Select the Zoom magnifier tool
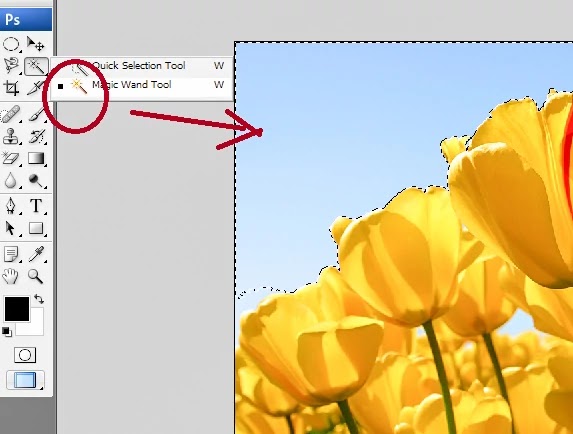This screenshot has width=573, height=434. pyautogui.click(x=35, y=277)
